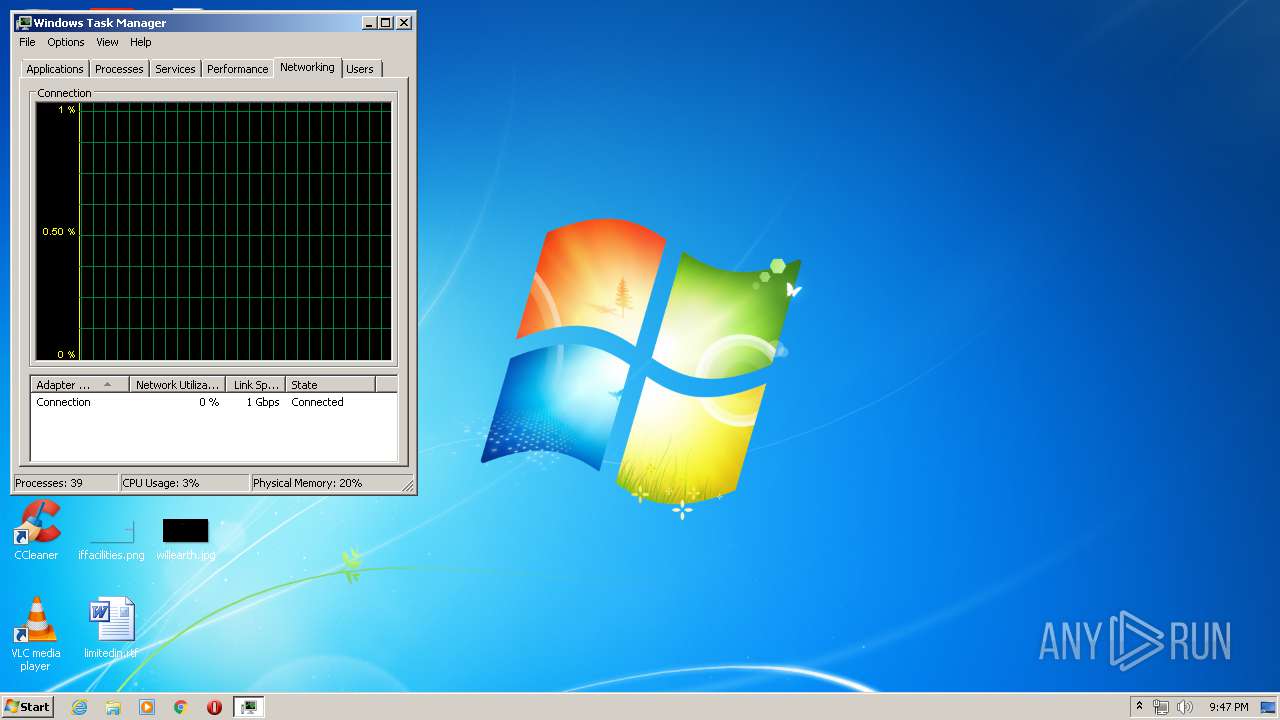Open the Help menu

click(141, 42)
